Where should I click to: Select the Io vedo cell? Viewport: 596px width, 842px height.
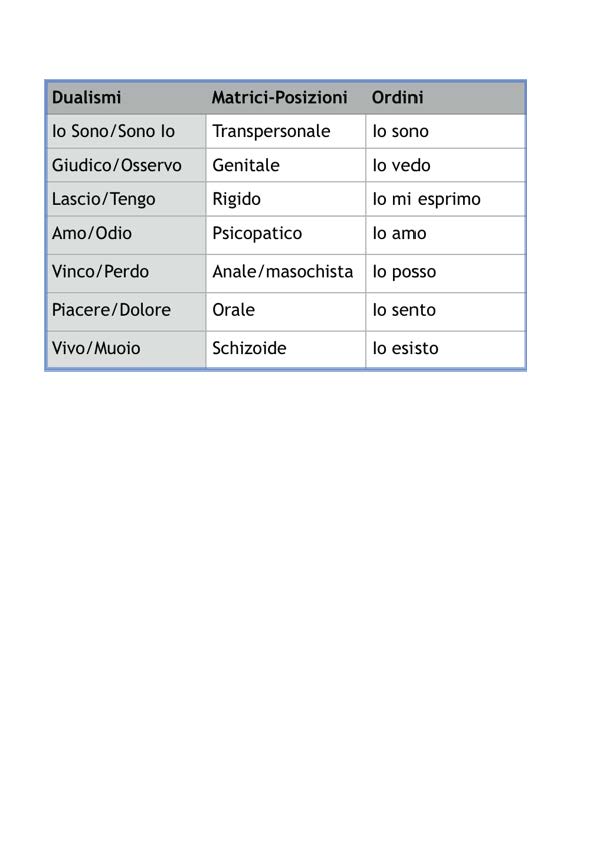(445, 165)
